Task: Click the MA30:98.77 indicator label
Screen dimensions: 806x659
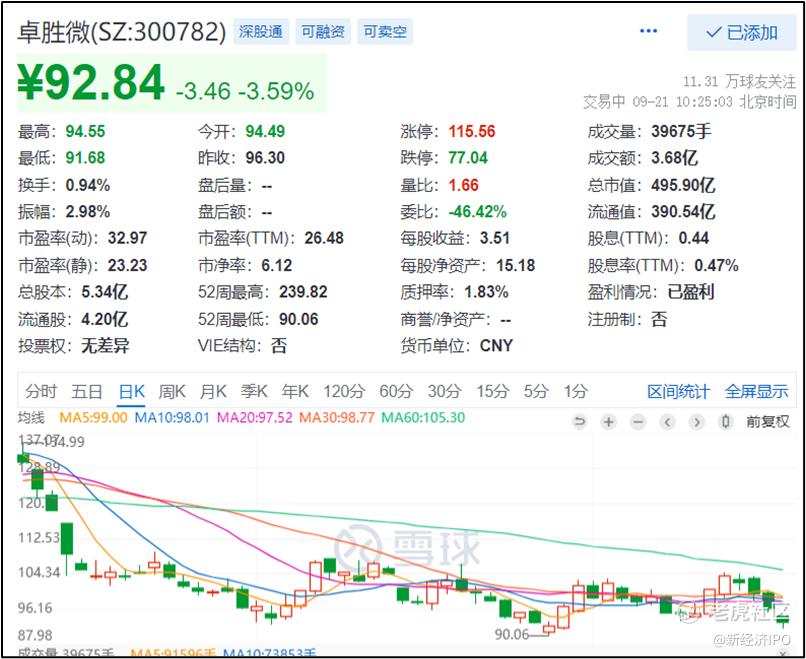Action: (337, 417)
